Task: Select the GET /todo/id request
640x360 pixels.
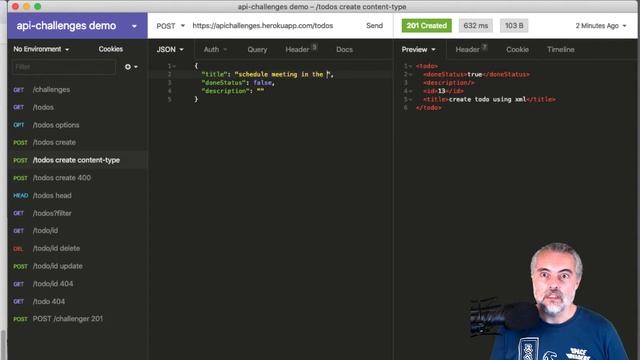Action: (x=78, y=231)
